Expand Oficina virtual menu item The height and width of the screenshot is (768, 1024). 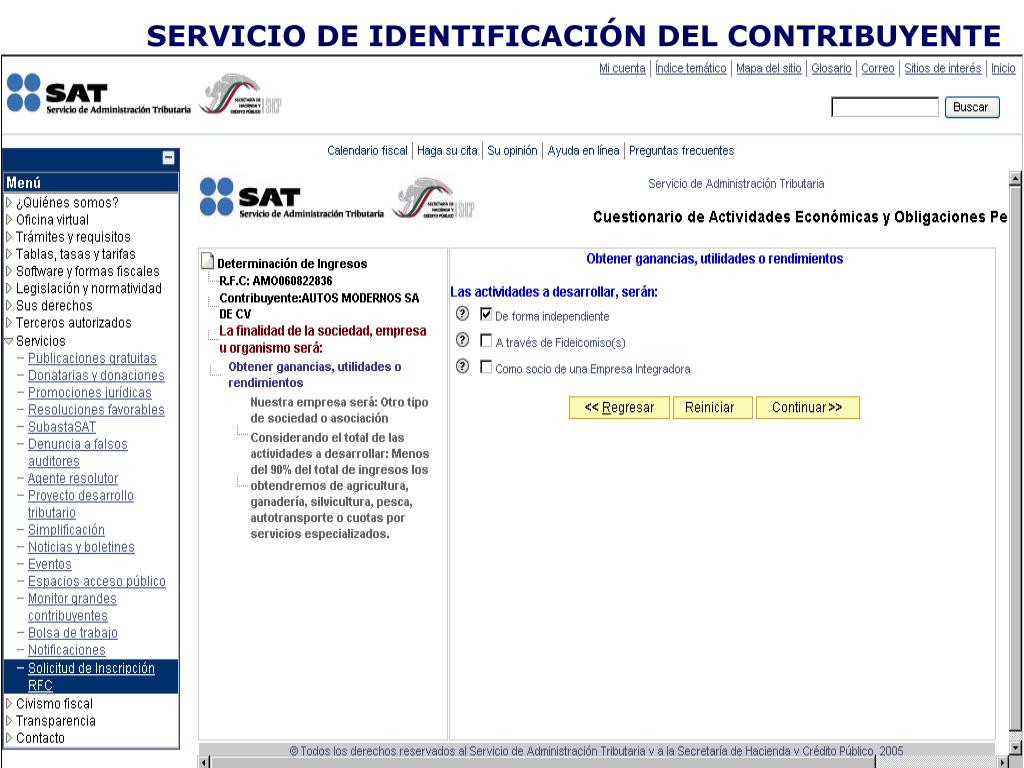click(x=9, y=219)
